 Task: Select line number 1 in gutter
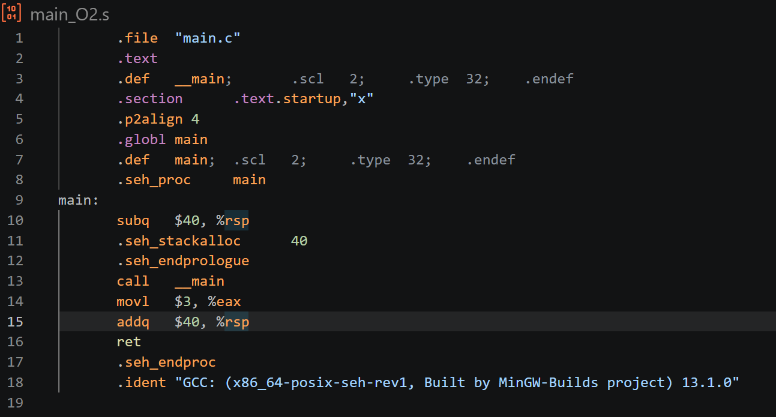[x=19, y=38]
